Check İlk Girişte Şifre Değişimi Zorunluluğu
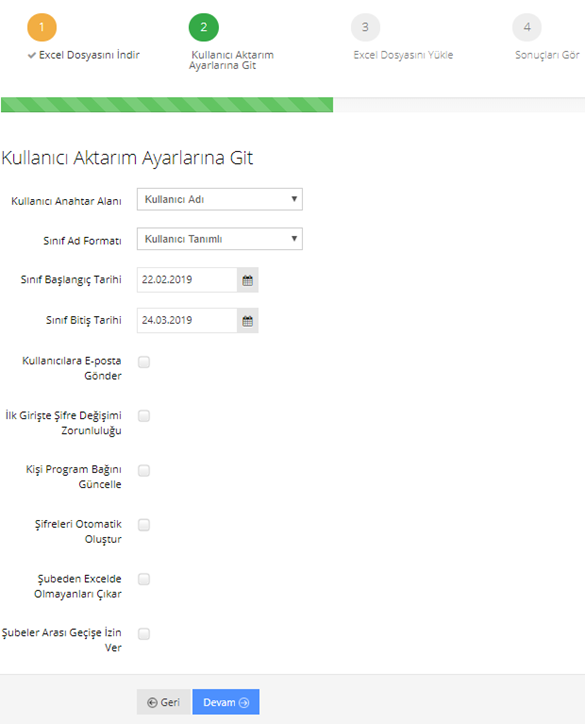 [144, 416]
